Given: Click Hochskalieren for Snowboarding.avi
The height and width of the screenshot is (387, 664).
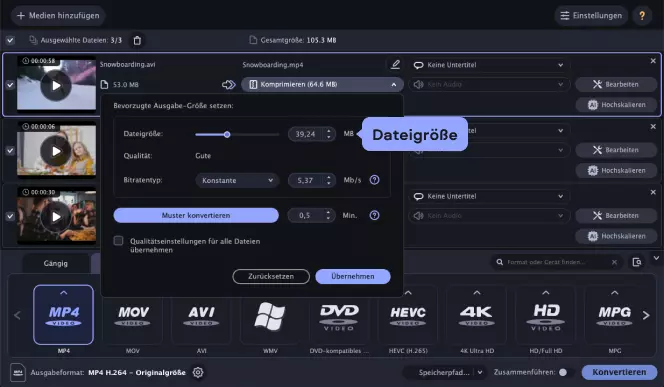Looking at the screenshot, I should click(616, 105).
